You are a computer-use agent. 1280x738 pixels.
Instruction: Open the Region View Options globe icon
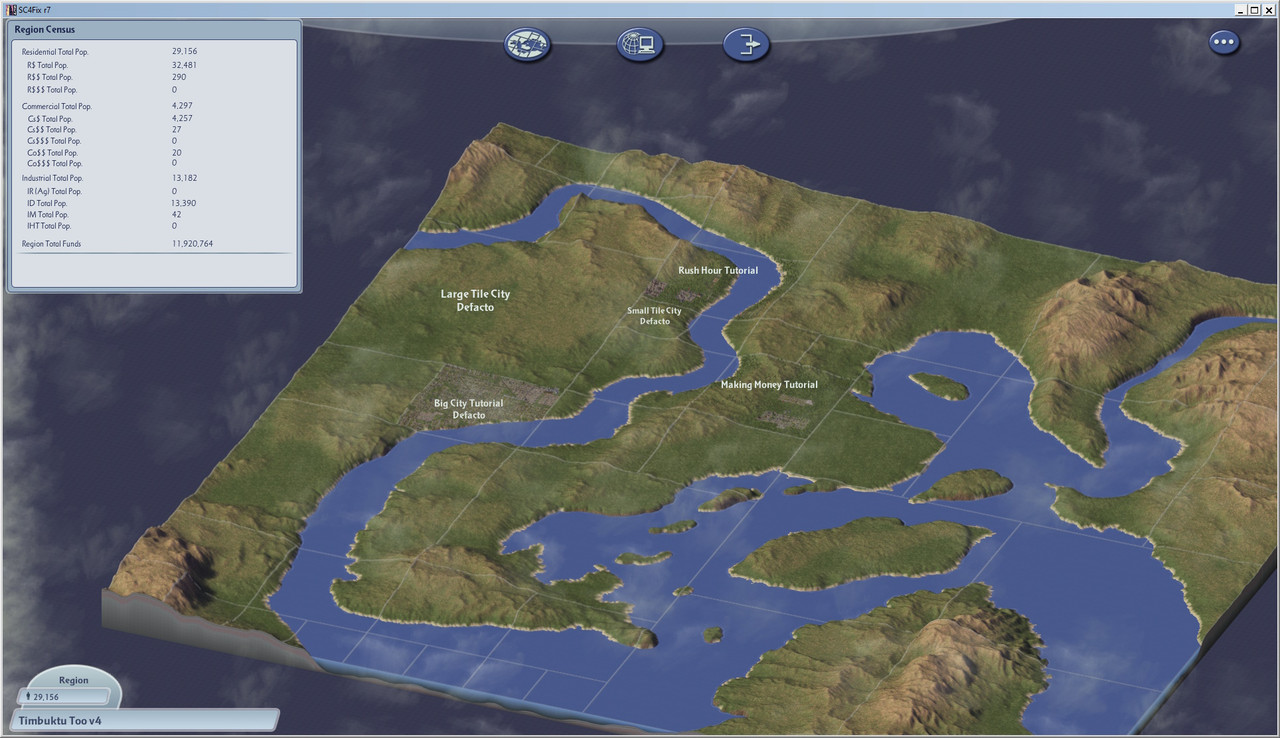tap(528, 44)
